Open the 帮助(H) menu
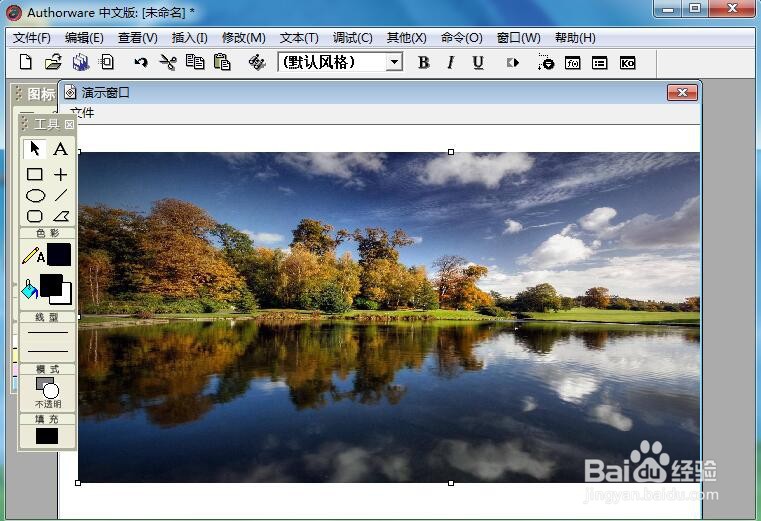 pyautogui.click(x=575, y=38)
